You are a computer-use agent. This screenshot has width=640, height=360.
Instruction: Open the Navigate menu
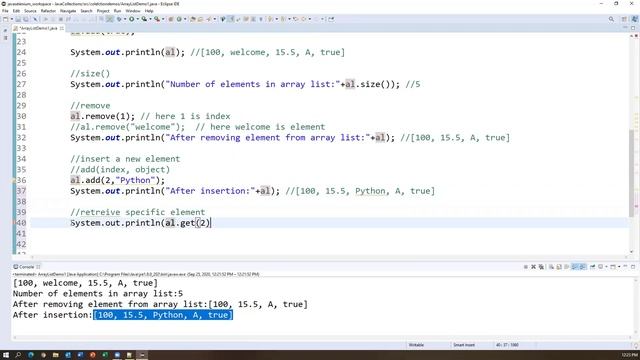(68, 11)
